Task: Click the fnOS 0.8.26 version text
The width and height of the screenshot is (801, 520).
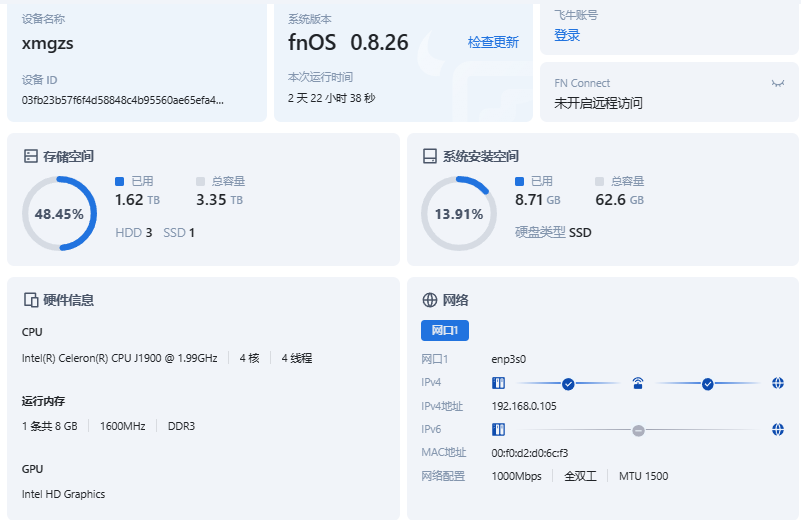Action: (x=348, y=42)
